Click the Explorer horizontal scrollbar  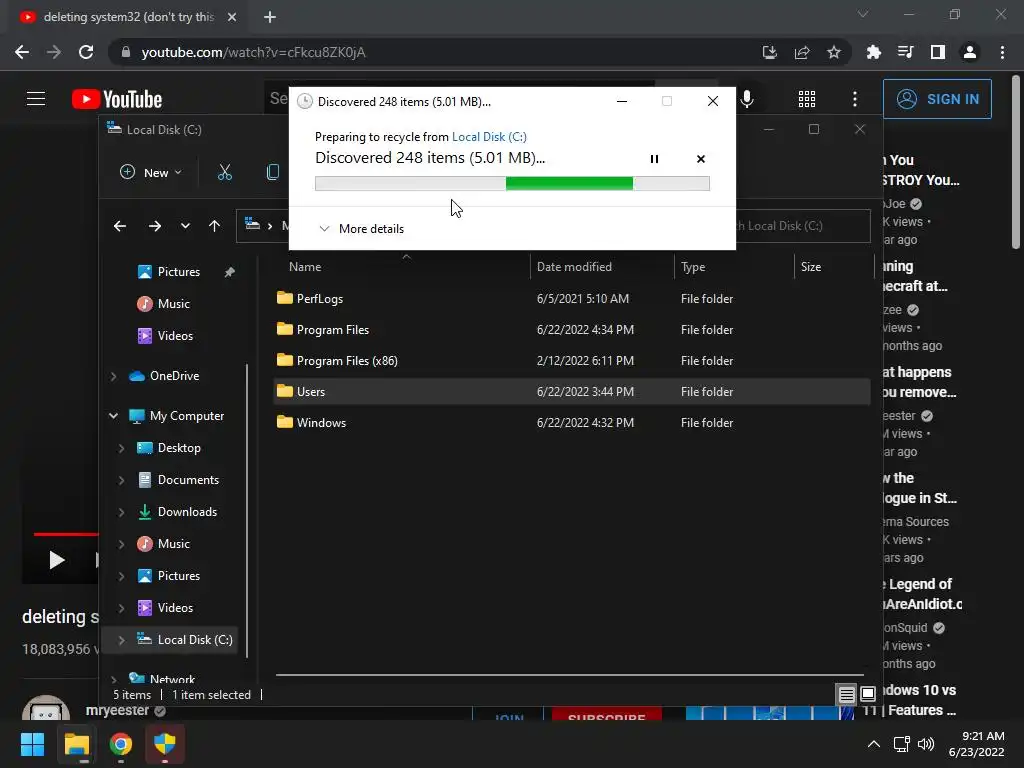point(569,675)
